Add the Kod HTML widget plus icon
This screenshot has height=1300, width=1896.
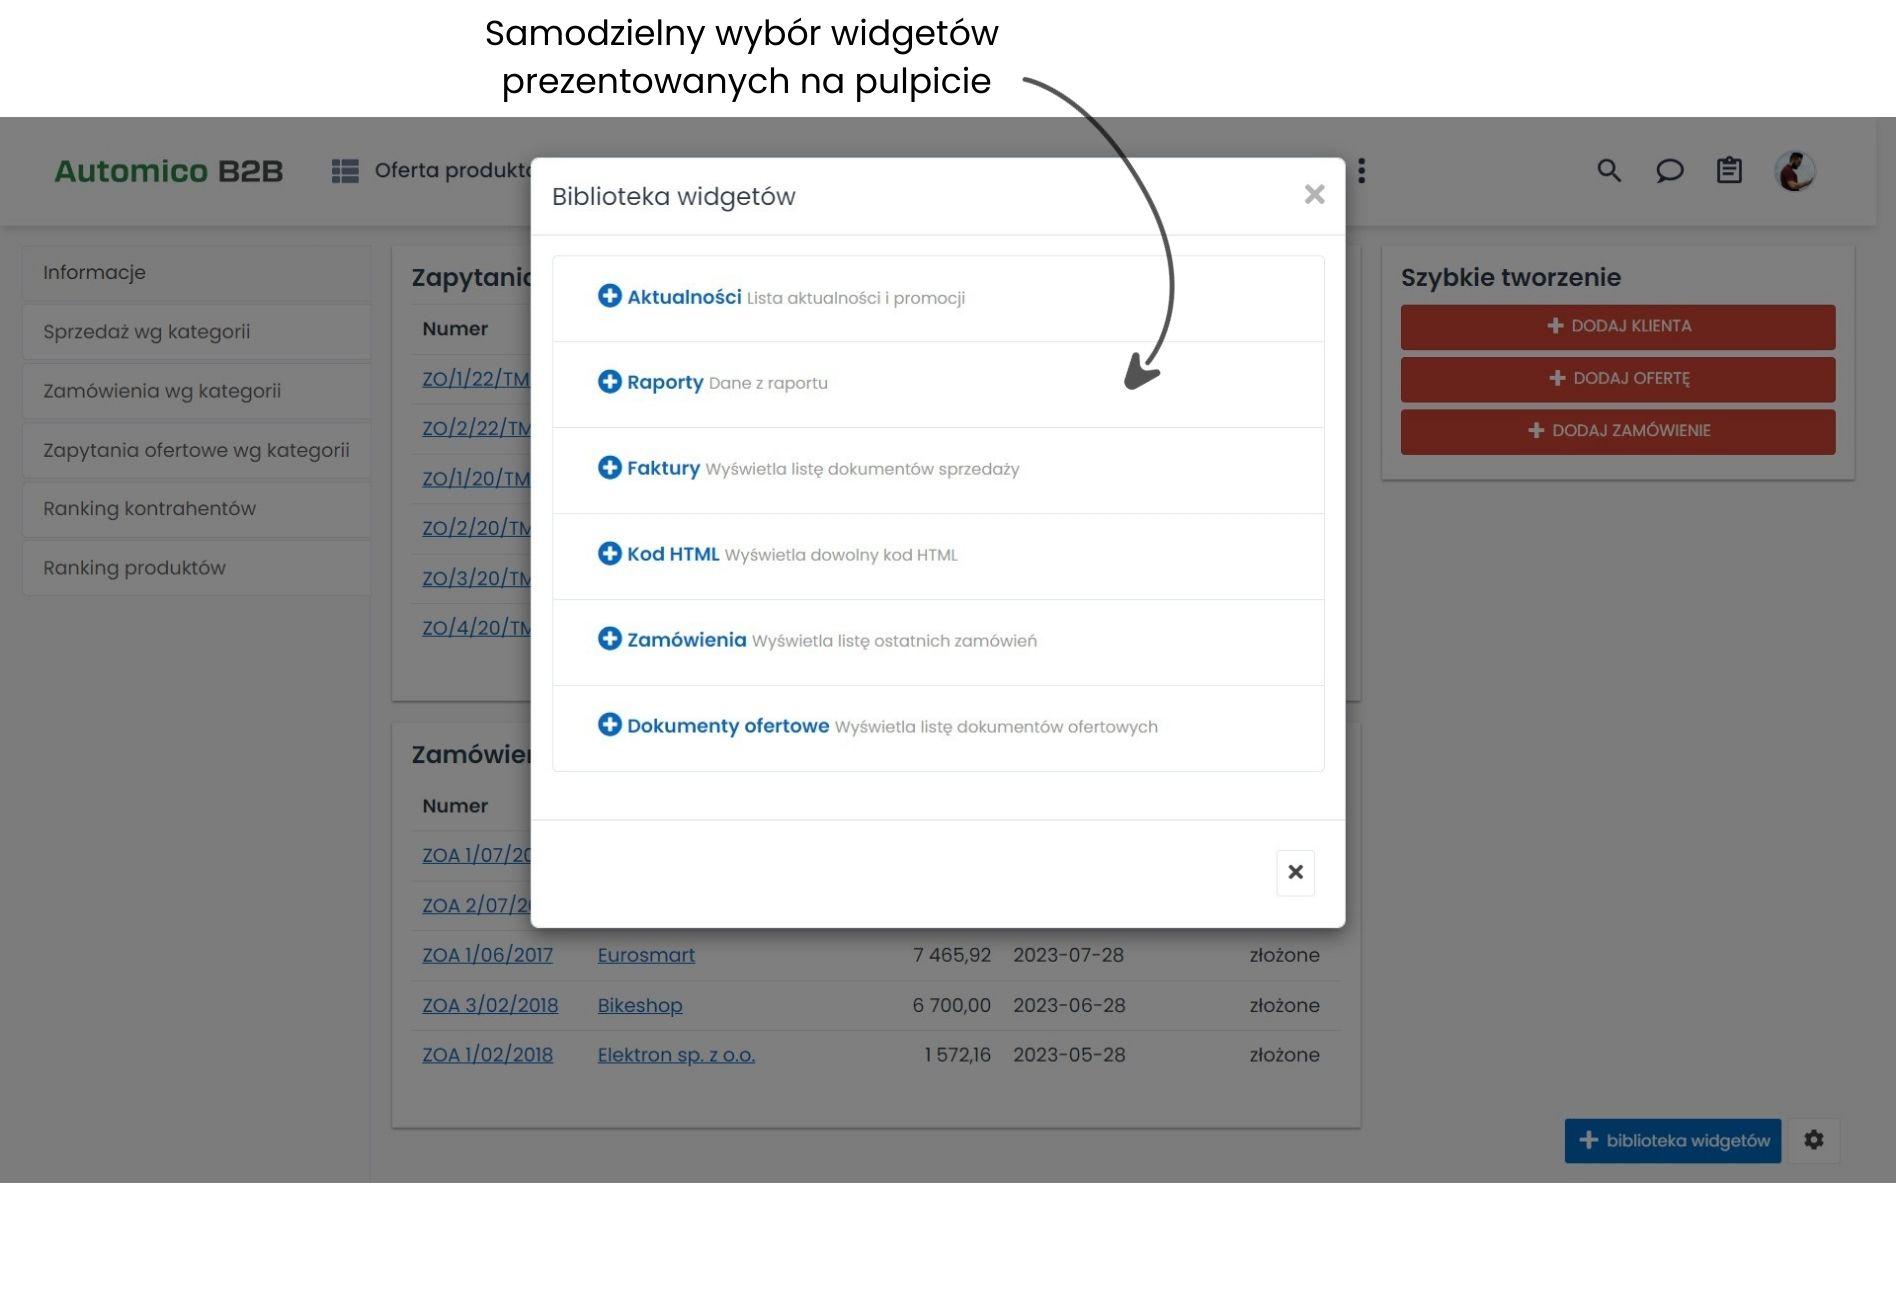[x=609, y=554]
